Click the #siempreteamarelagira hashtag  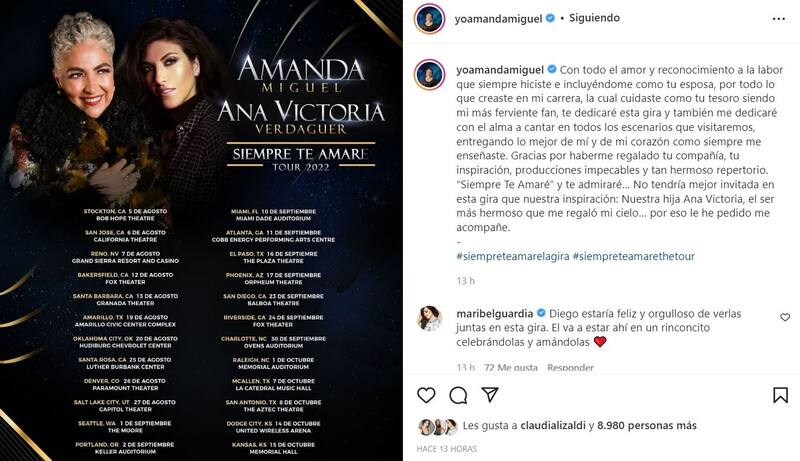tap(512, 257)
